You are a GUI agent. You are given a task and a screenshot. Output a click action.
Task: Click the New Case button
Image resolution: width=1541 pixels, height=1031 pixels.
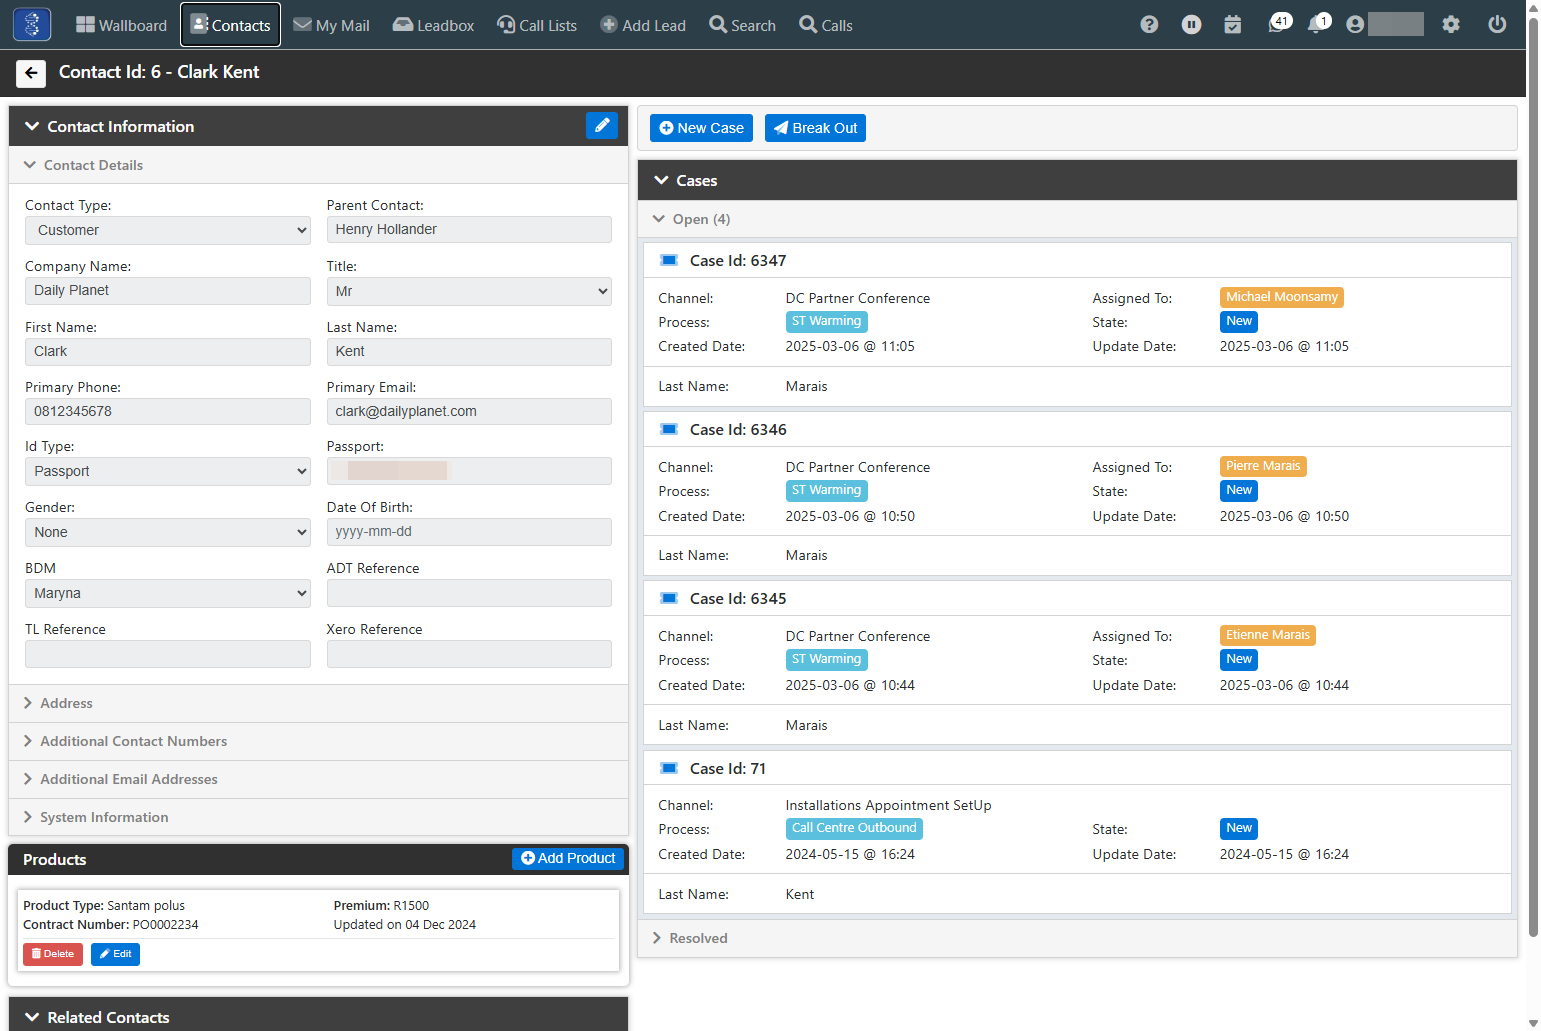701,128
